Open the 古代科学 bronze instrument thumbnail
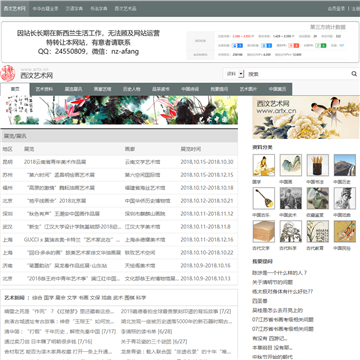The width and height of the screenshot is (360, 360). click(x=291, y=231)
